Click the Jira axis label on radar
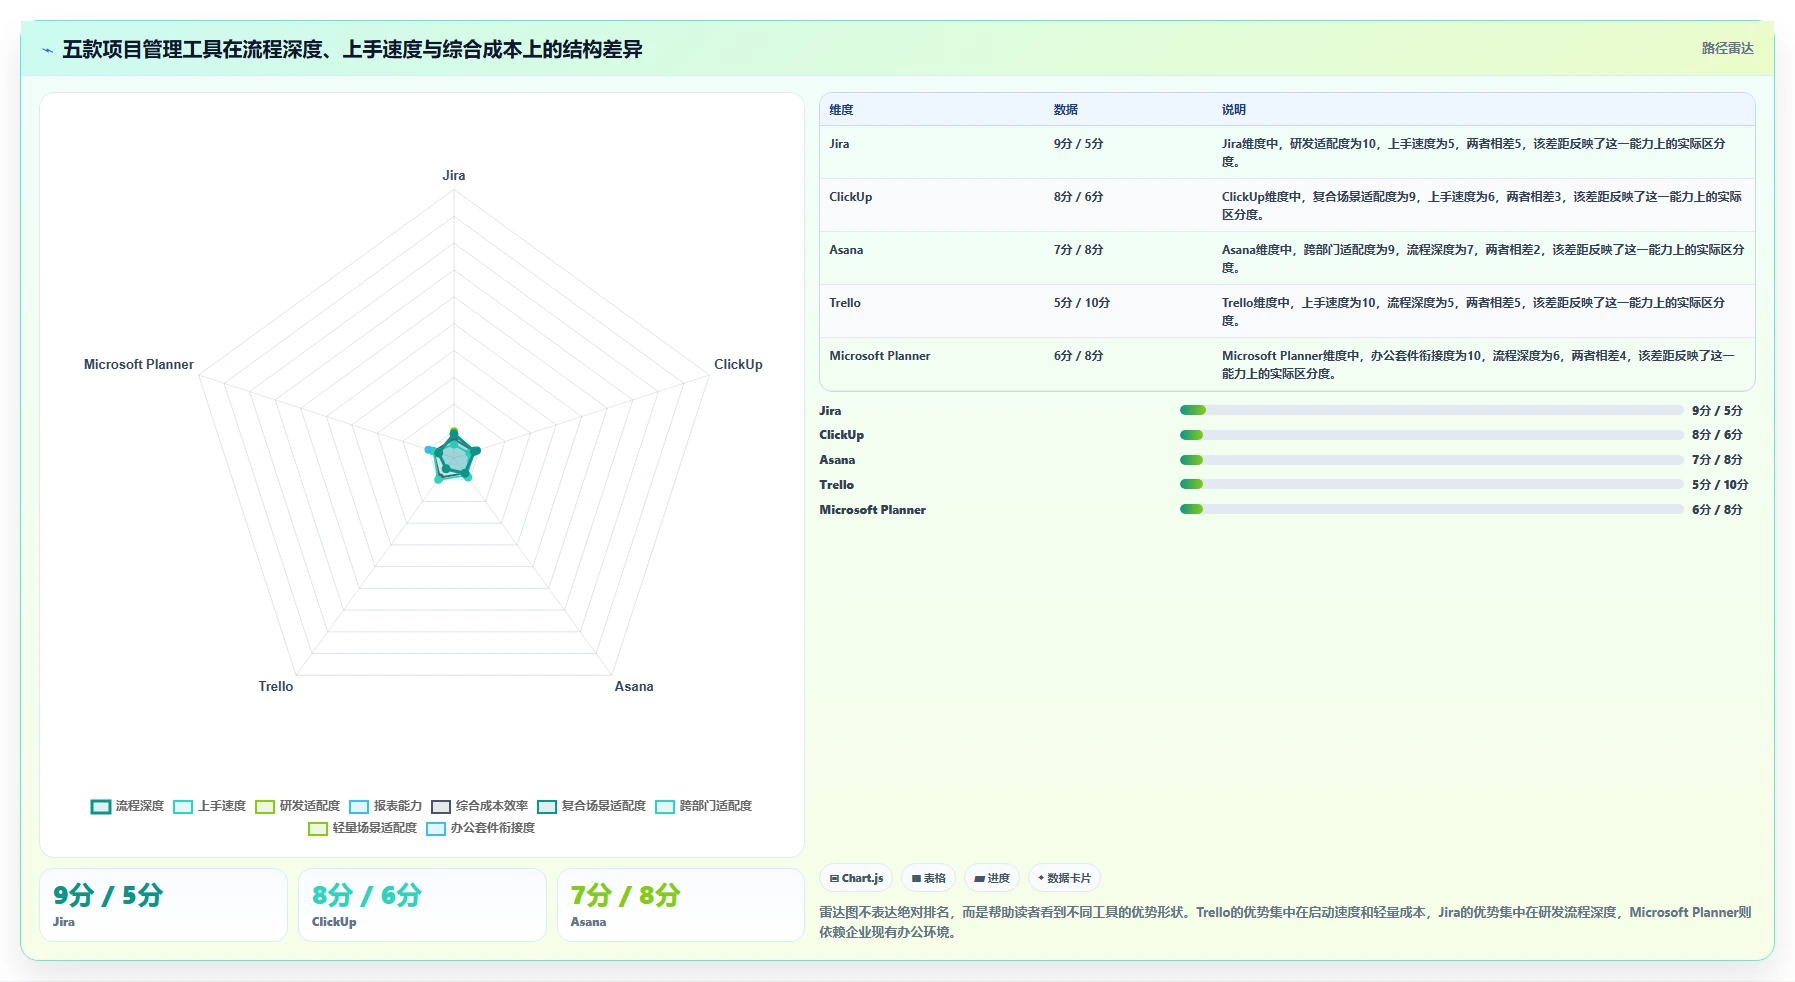Screen dimensions: 1795x982 pyautogui.click(x=454, y=175)
